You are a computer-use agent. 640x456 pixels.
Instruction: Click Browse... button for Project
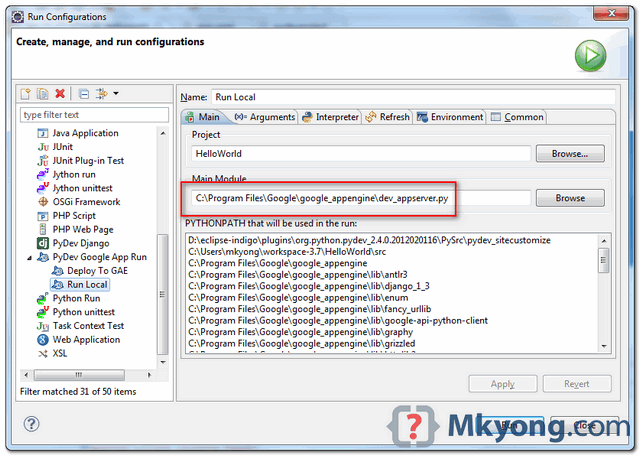(570, 153)
